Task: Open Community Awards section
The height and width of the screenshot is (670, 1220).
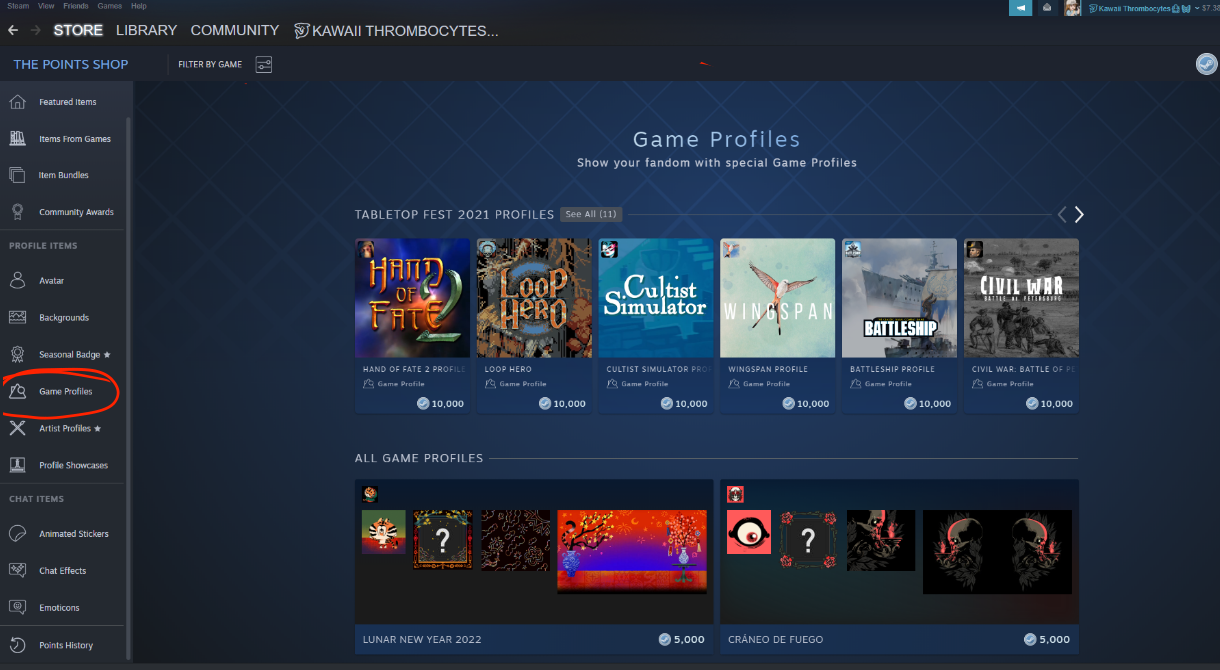Action: (64, 212)
